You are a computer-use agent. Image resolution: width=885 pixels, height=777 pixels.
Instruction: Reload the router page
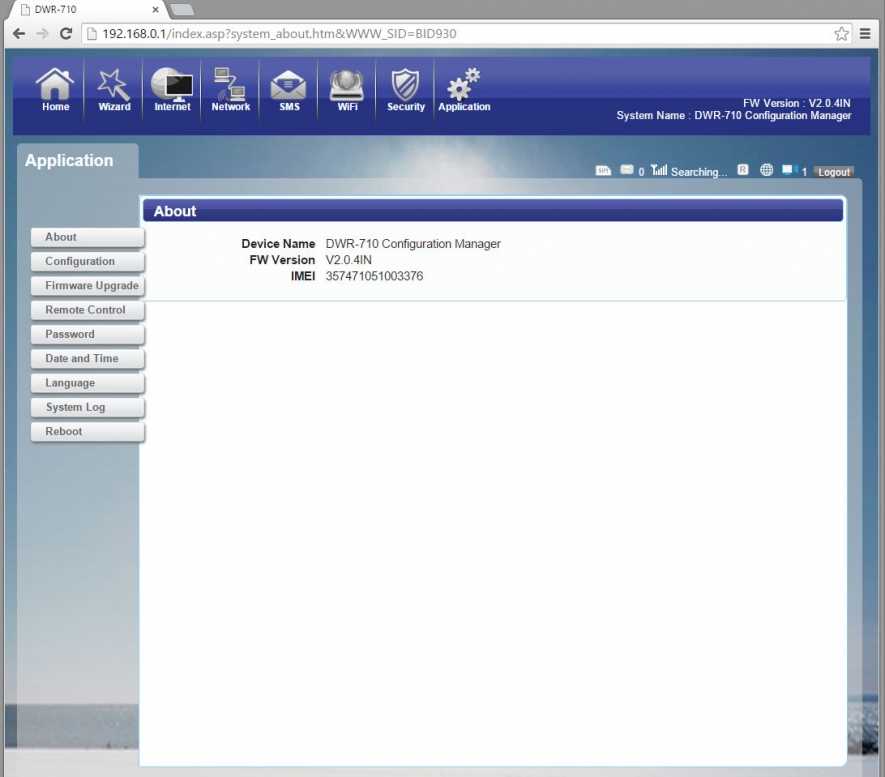click(66, 33)
